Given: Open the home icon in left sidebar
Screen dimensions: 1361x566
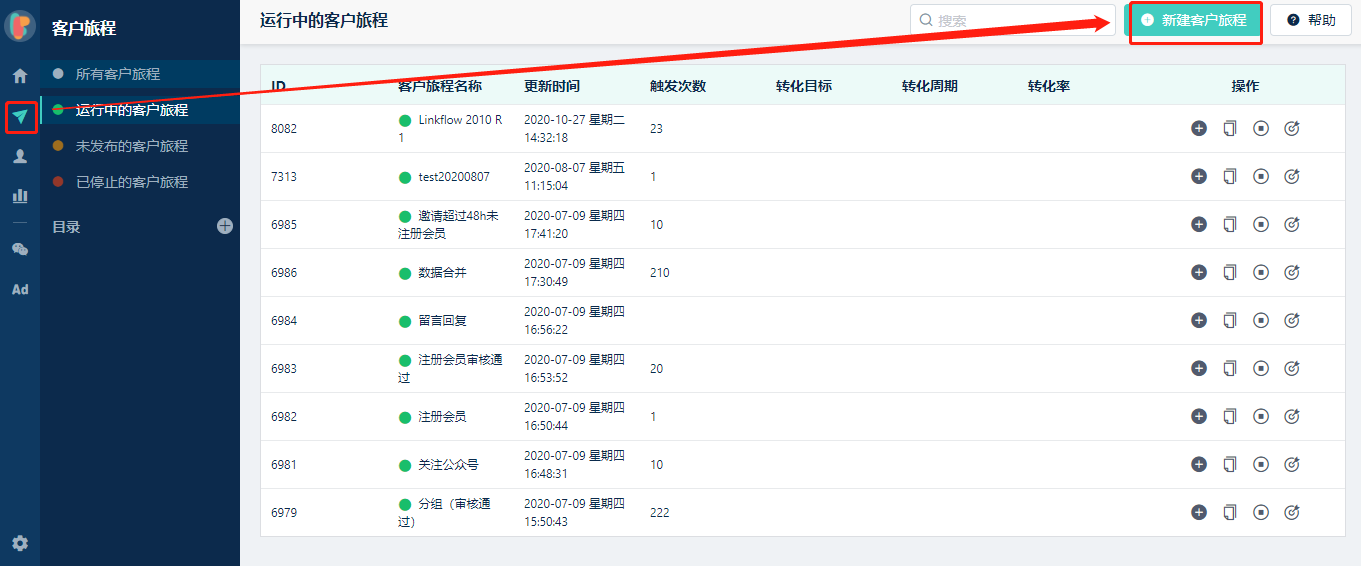Looking at the screenshot, I should point(19,76).
